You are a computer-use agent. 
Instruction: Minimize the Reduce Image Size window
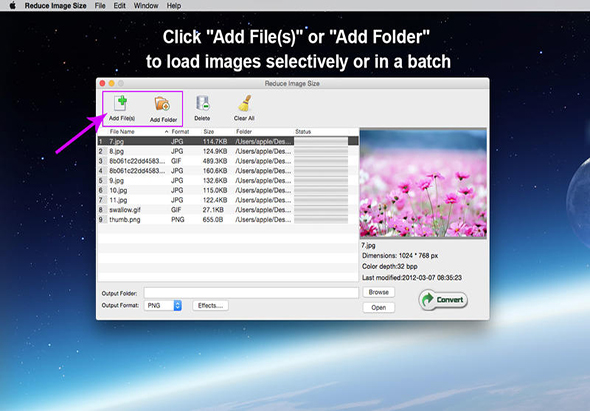pyautogui.click(x=112, y=83)
